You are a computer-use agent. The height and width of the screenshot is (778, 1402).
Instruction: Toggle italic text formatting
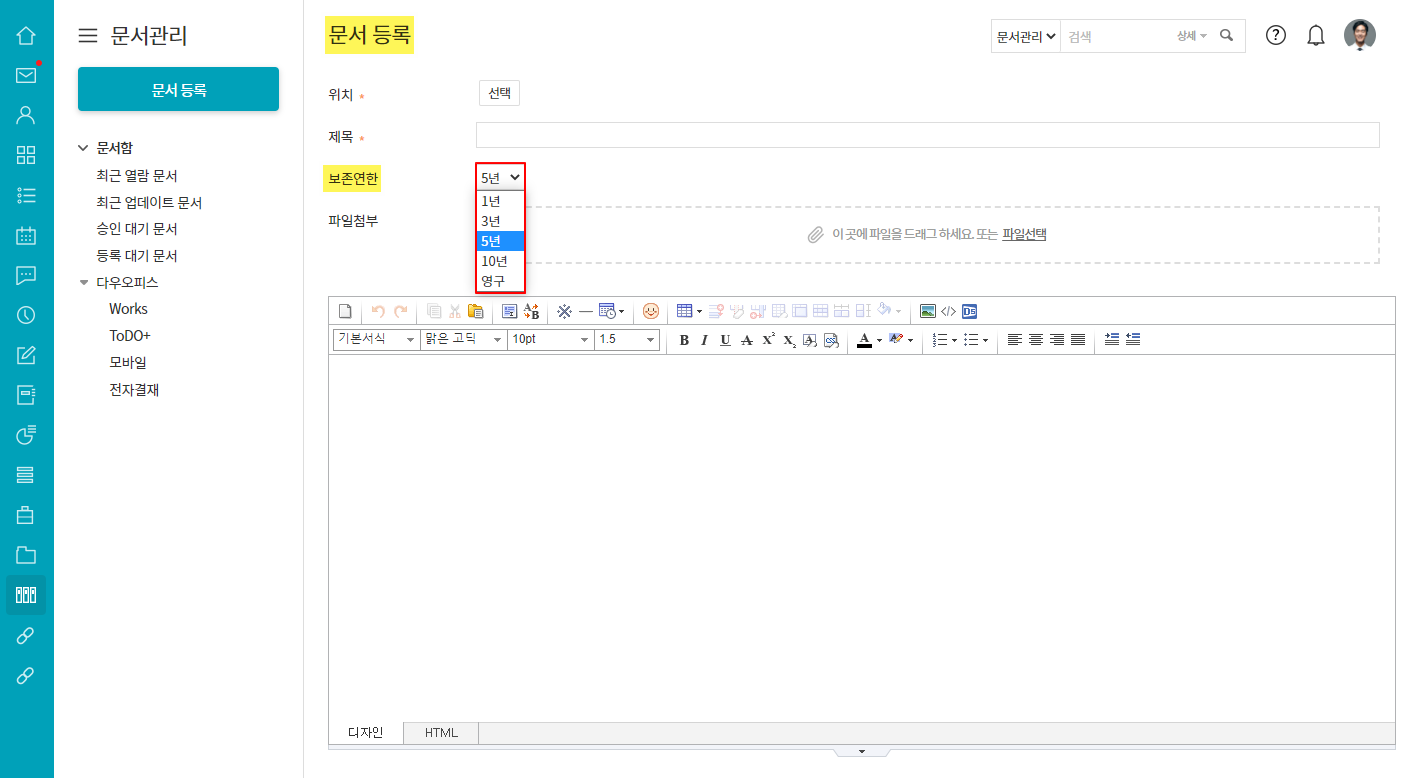pos(704,340)
